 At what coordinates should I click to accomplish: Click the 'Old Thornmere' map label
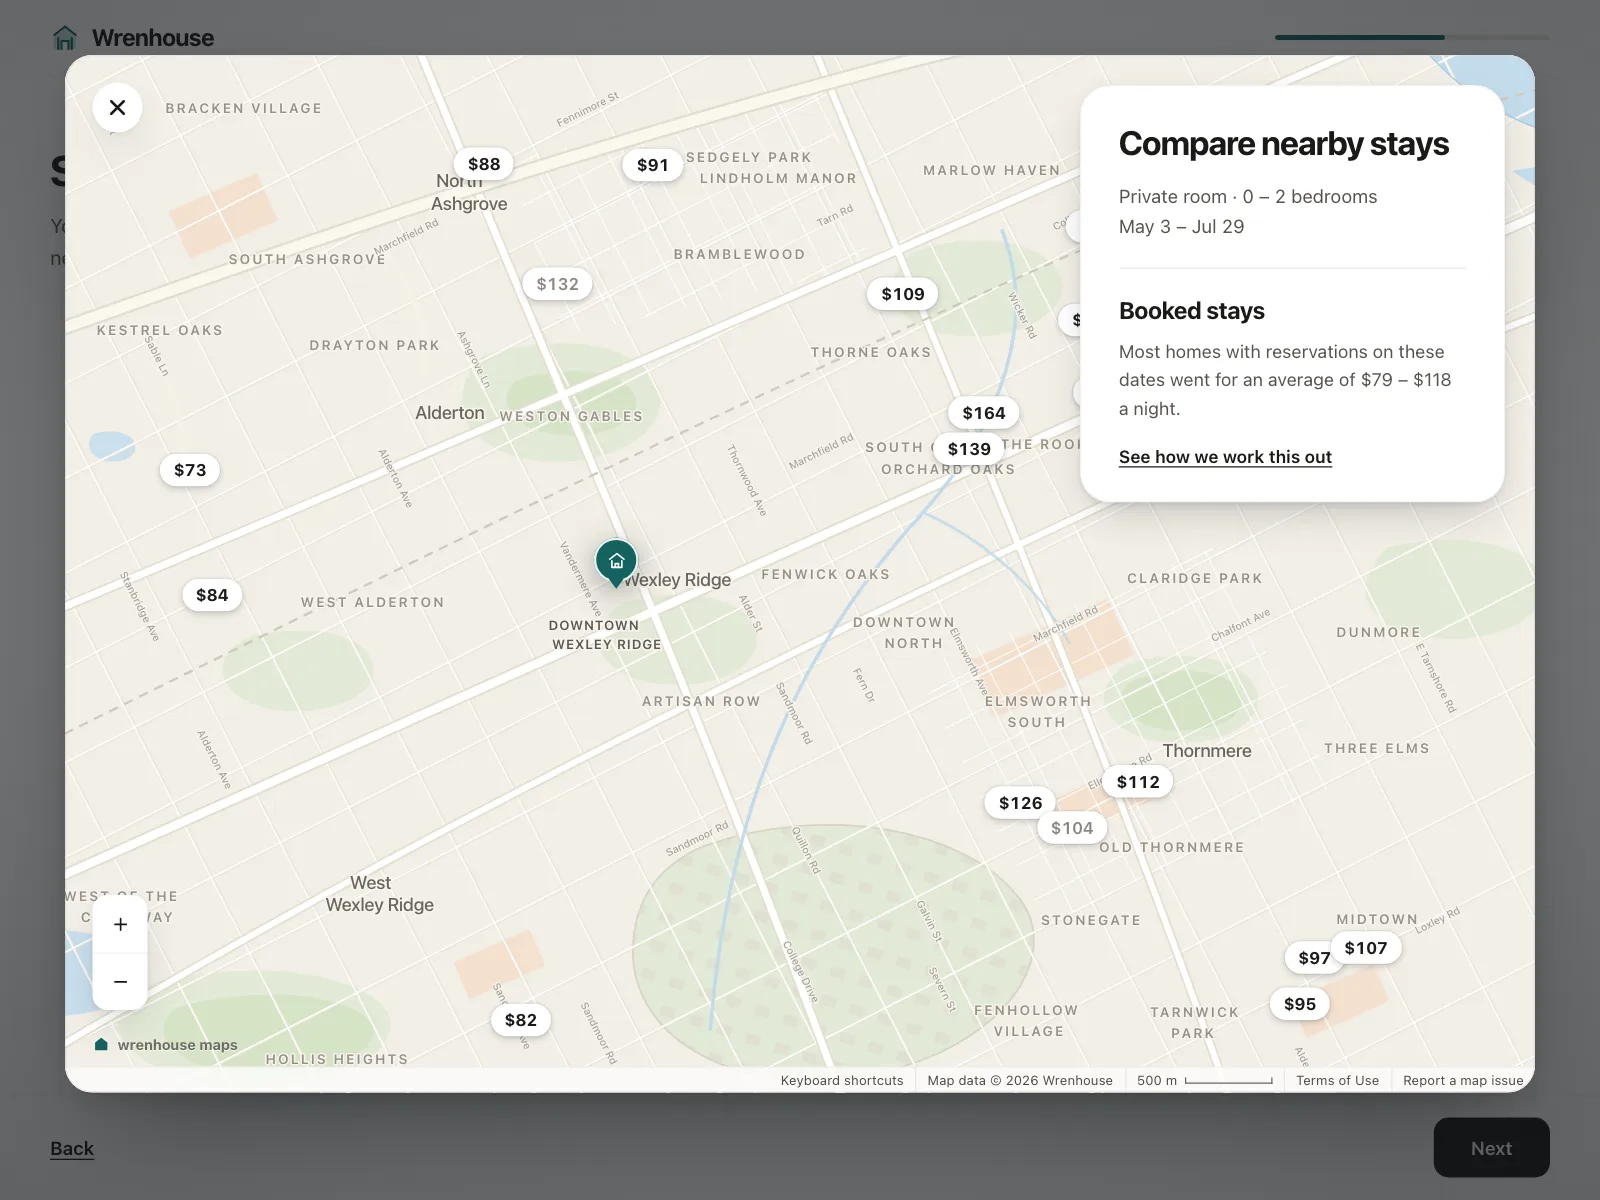[x=1172, y=847]
